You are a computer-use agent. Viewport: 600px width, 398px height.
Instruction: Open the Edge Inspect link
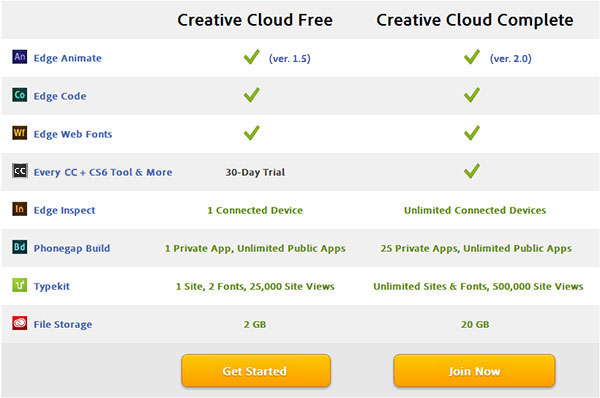point(64,210)
